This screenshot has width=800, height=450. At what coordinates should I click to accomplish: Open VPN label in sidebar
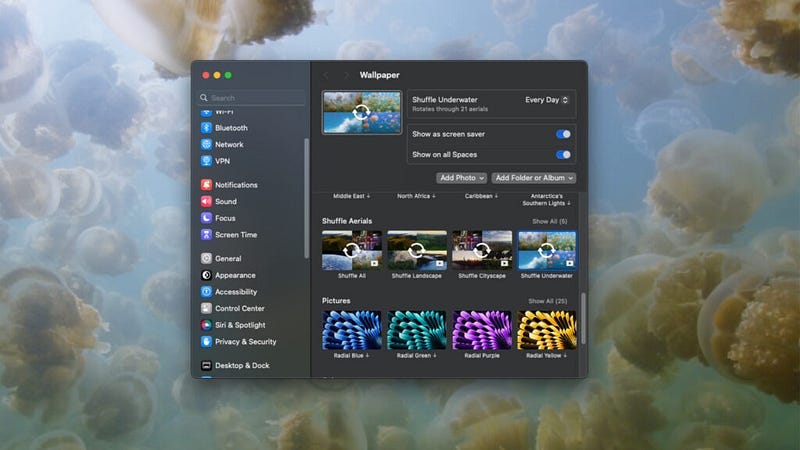(x=222, y=161)
